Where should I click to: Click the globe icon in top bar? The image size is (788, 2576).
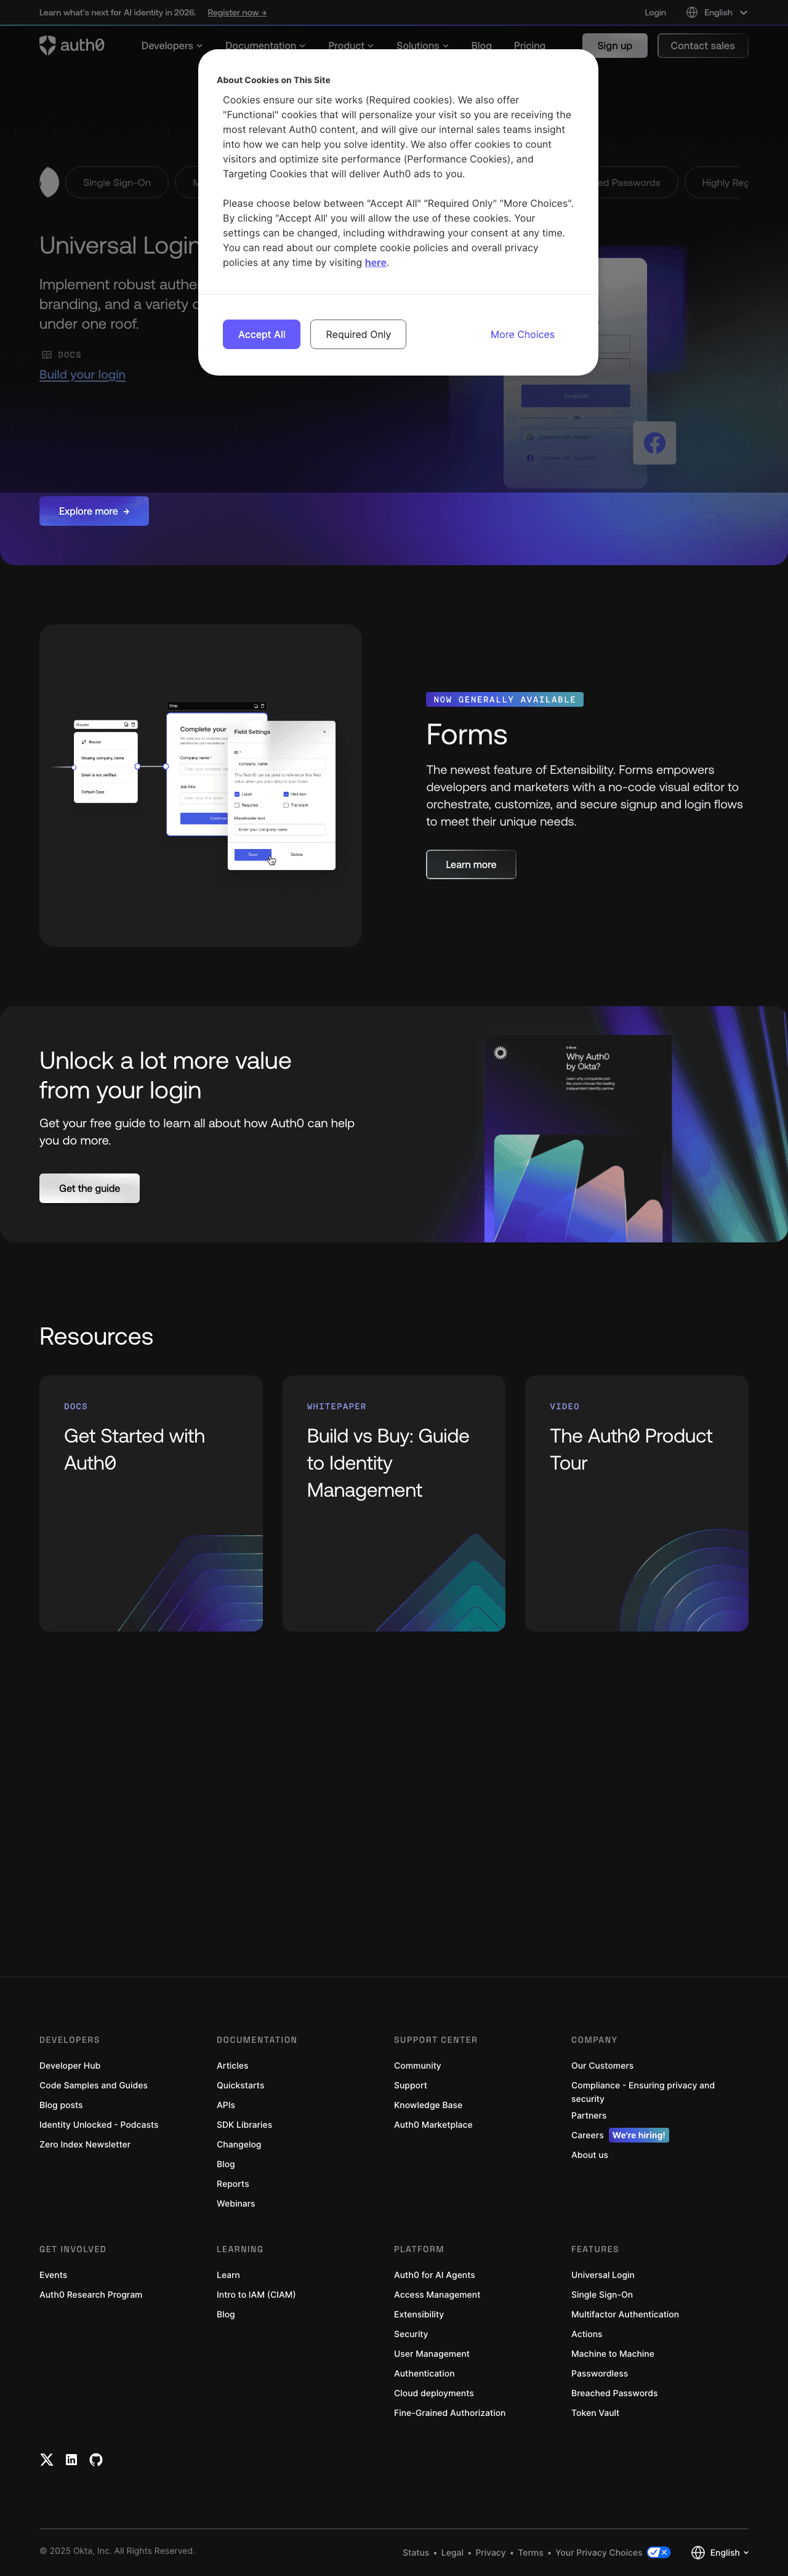pos(692,13)
